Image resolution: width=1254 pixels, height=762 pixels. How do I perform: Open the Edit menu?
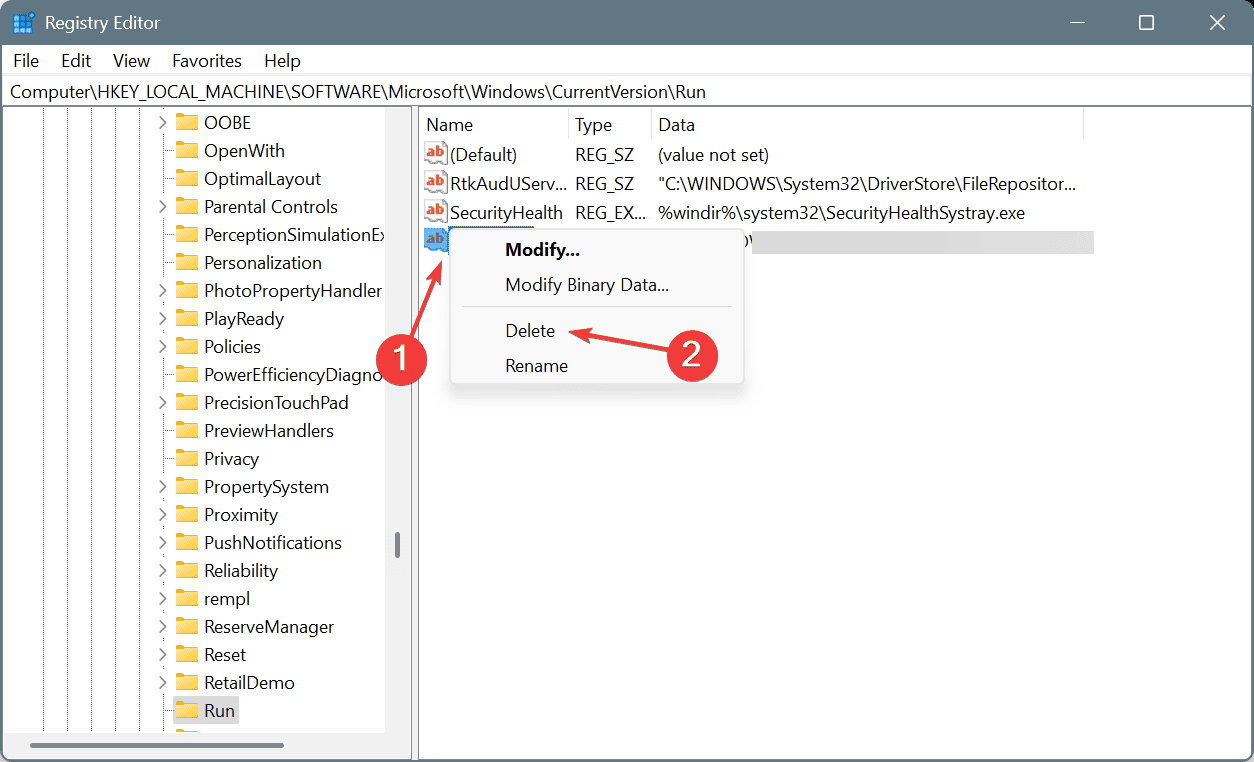pos(76,61)
